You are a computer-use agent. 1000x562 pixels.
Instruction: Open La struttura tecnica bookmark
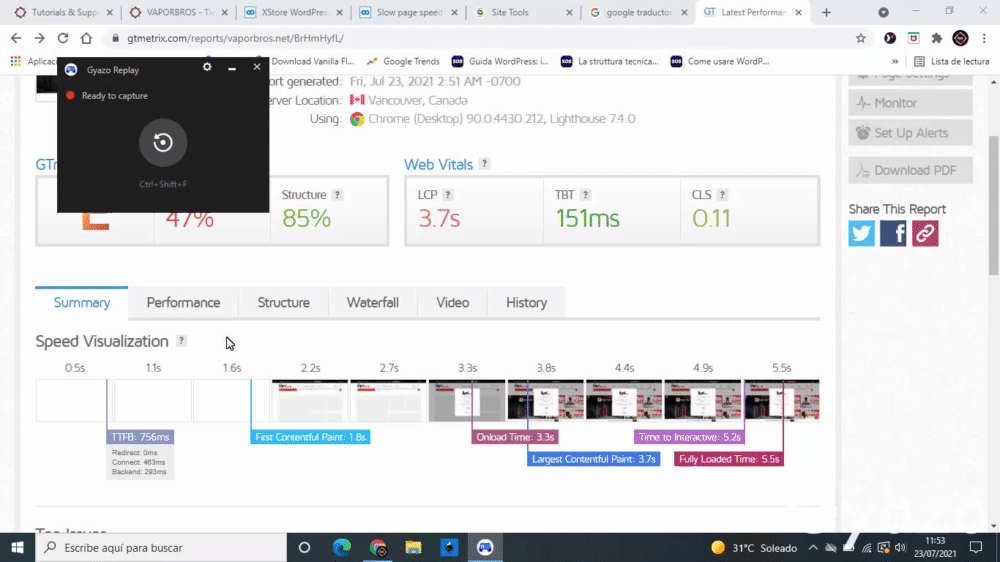click(x=610, y=61)
